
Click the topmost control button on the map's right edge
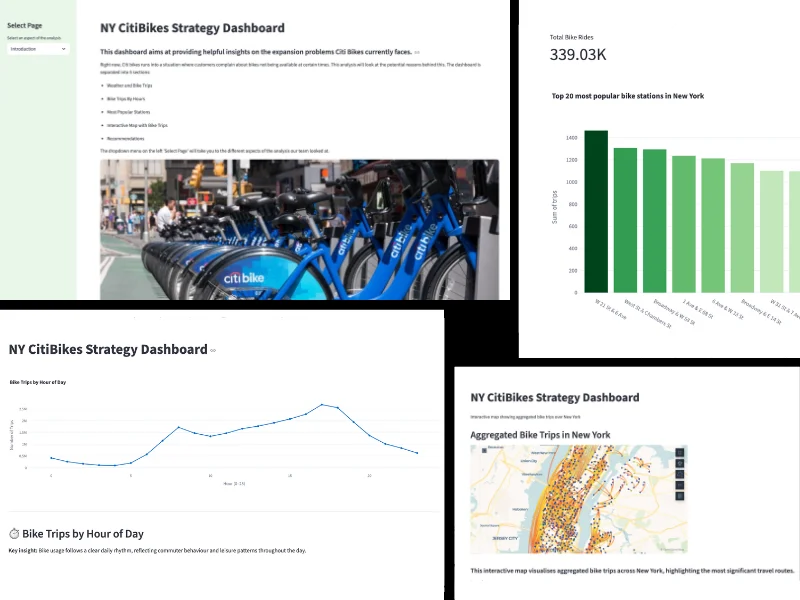click(680, 452)
